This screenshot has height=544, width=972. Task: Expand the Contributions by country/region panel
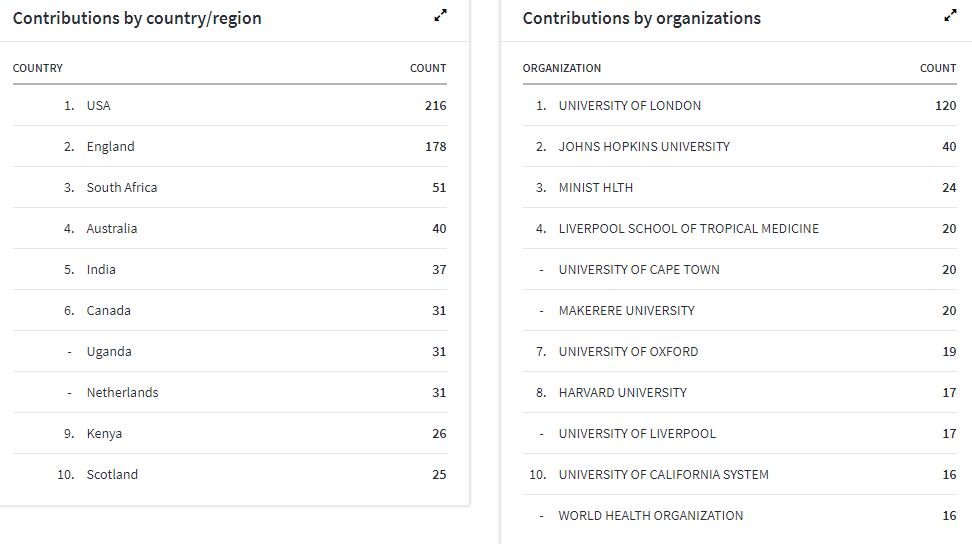(x=440, y=15)
